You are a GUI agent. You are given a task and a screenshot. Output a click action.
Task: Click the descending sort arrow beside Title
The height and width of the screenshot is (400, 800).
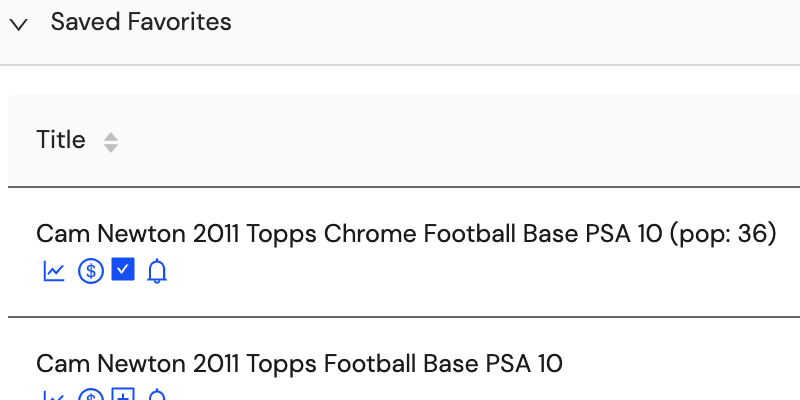click(x=111, y=148)
